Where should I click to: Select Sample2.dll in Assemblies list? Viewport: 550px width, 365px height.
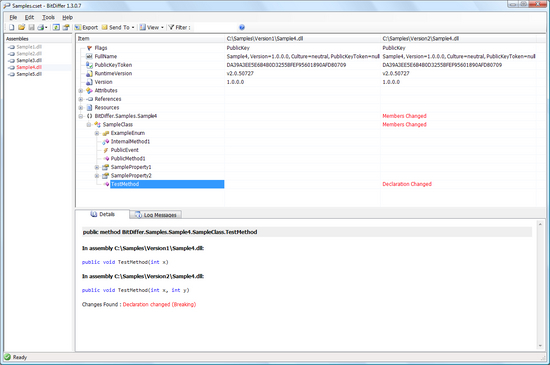pyautogui.click(x=29, y=54)
